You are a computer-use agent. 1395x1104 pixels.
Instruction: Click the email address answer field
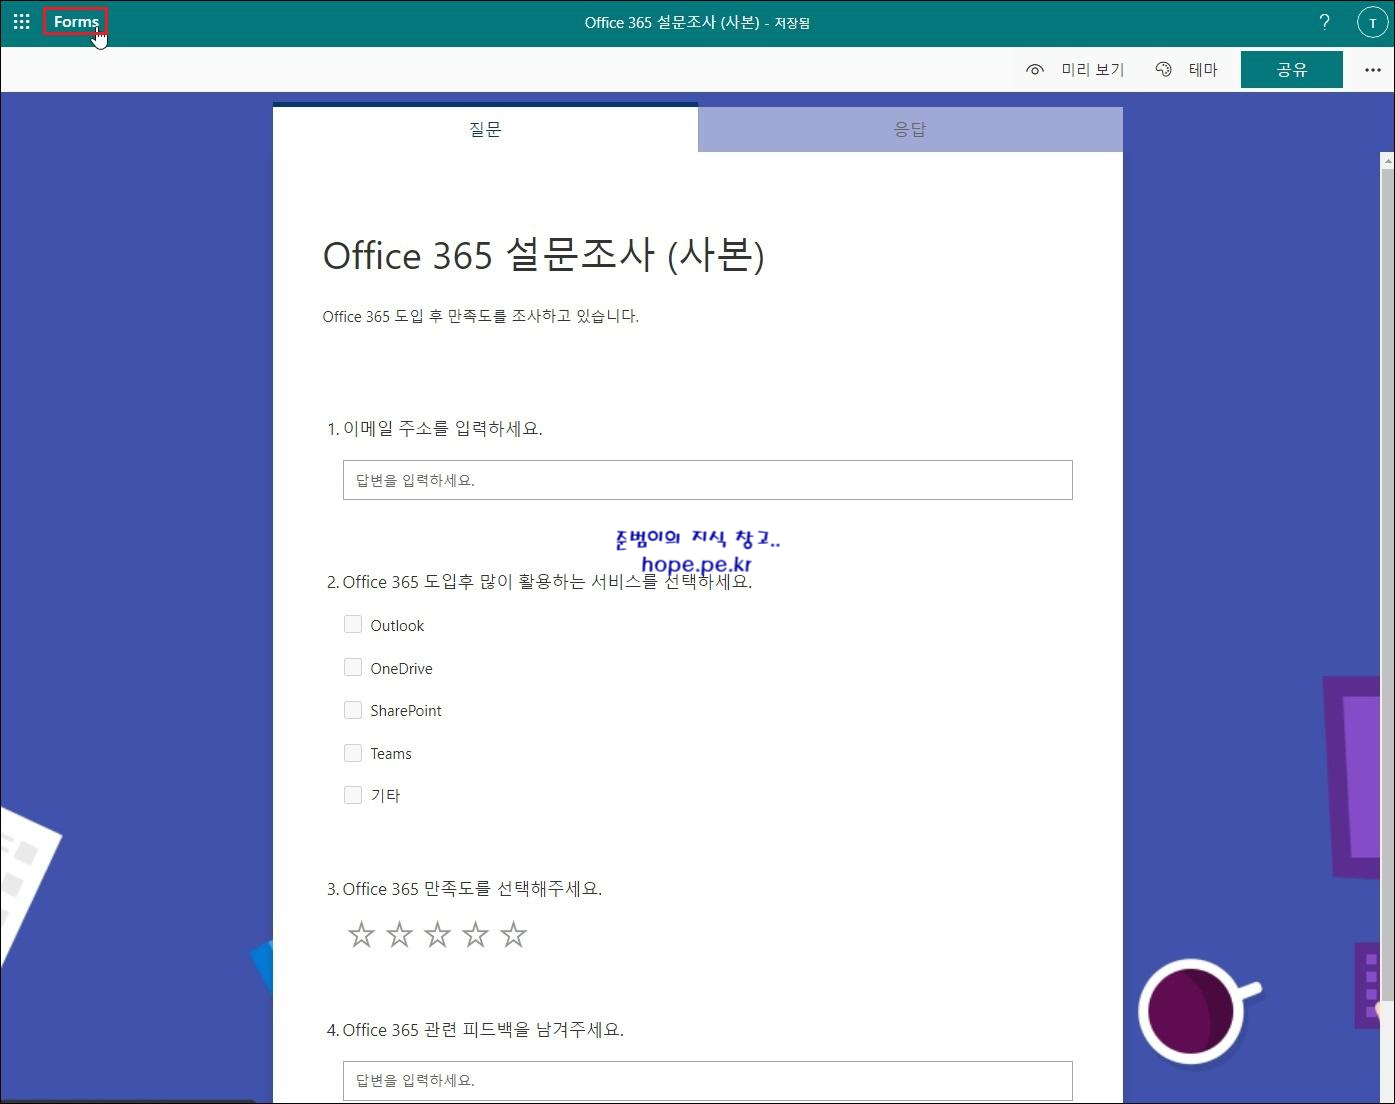[707, 480]
